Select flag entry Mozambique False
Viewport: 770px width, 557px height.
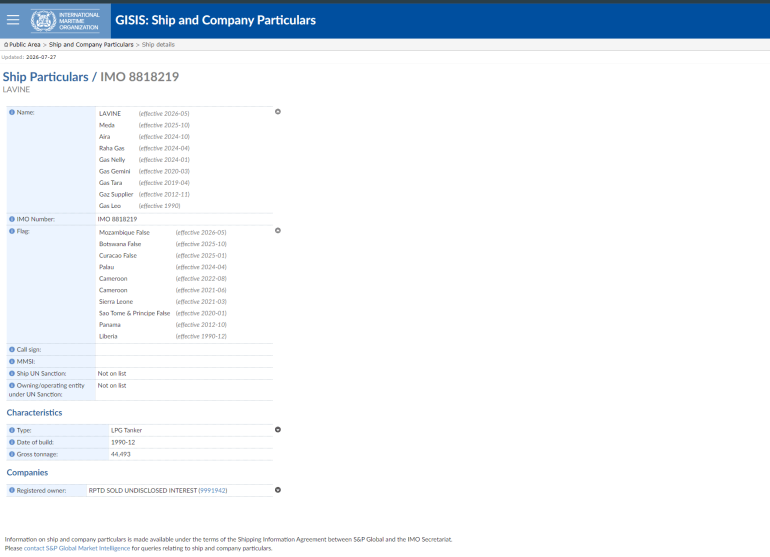[x=124, y=233]
